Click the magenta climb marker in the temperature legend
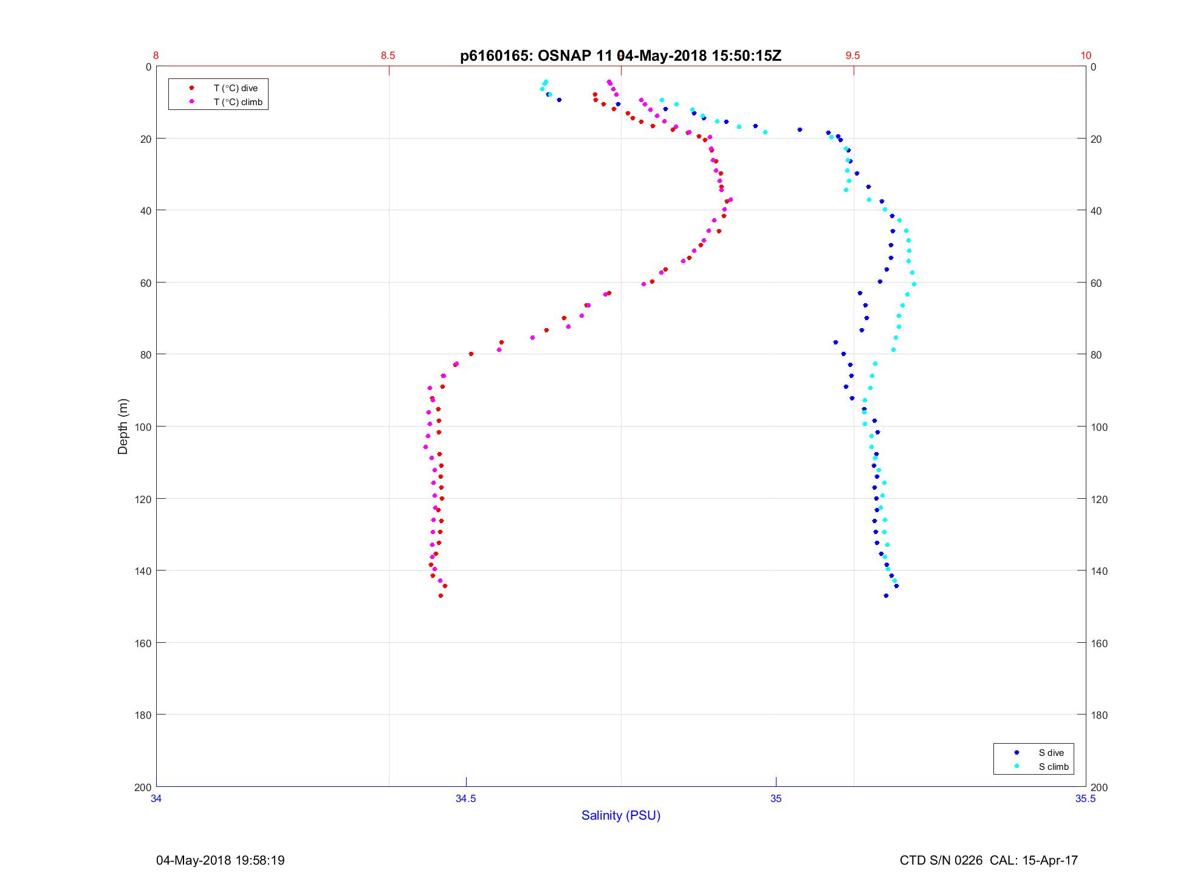Viewport: 1200px width, 885px height. (191, 102)
